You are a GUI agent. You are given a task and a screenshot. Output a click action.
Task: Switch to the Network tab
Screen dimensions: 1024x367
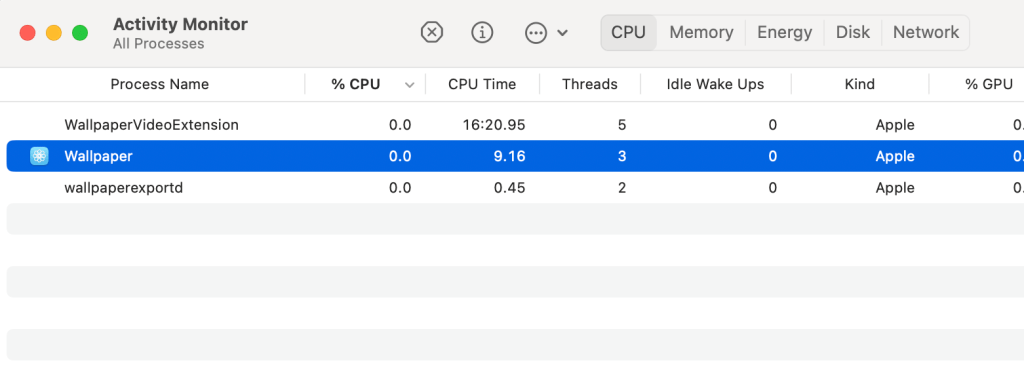tap(926, 33)
